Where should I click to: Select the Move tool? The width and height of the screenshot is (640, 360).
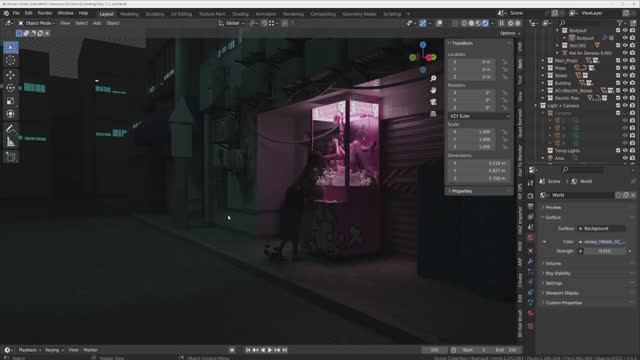11,75
